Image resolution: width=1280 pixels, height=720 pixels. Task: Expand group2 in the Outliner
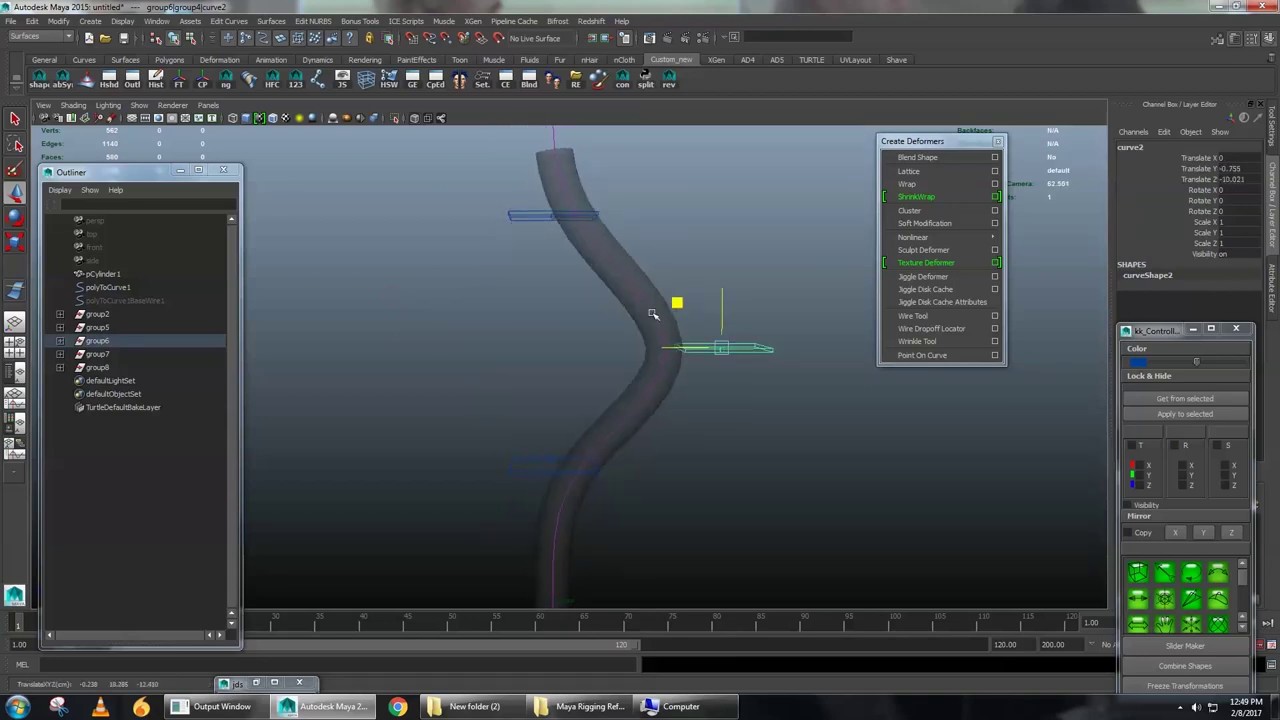[x=60, y=314]
